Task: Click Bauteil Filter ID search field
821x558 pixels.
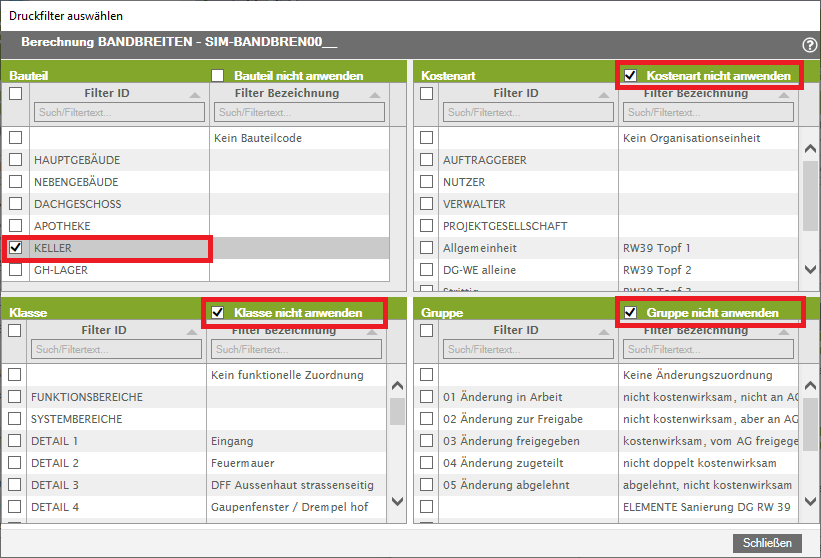Action: coord(118,112)
